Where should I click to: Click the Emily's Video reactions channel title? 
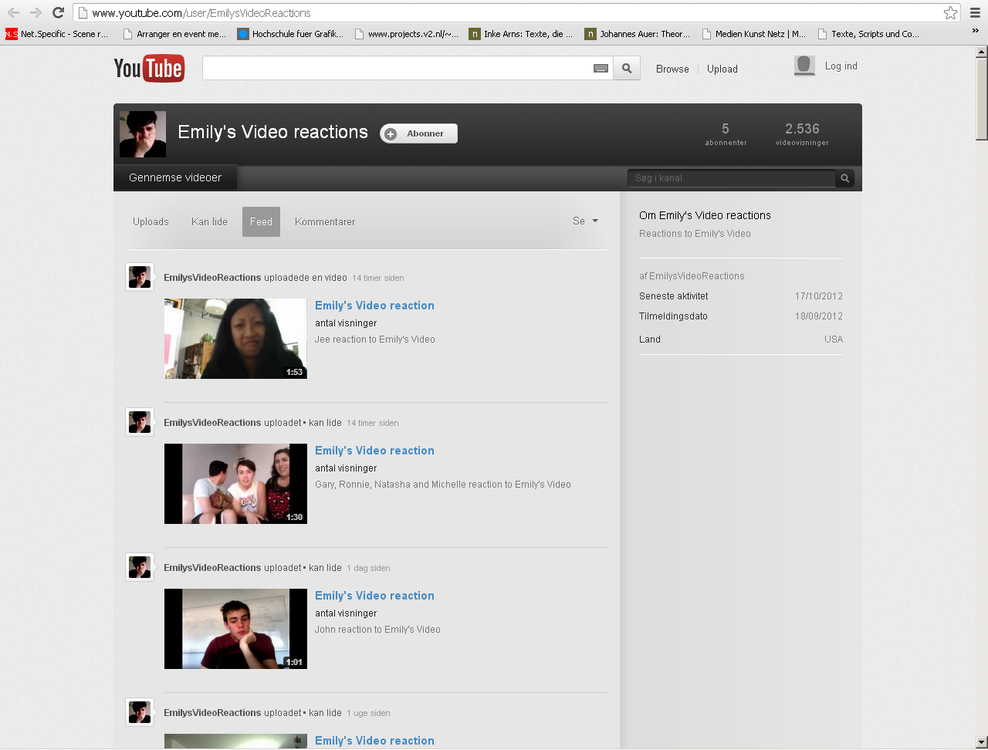pyautogui.click(x=272, y=132)
